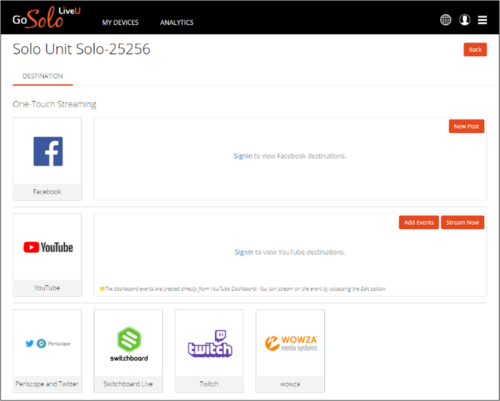Click the 'One-Touch Streaming' heading
The image size is (500, 401).
click(x=54, y=104)
